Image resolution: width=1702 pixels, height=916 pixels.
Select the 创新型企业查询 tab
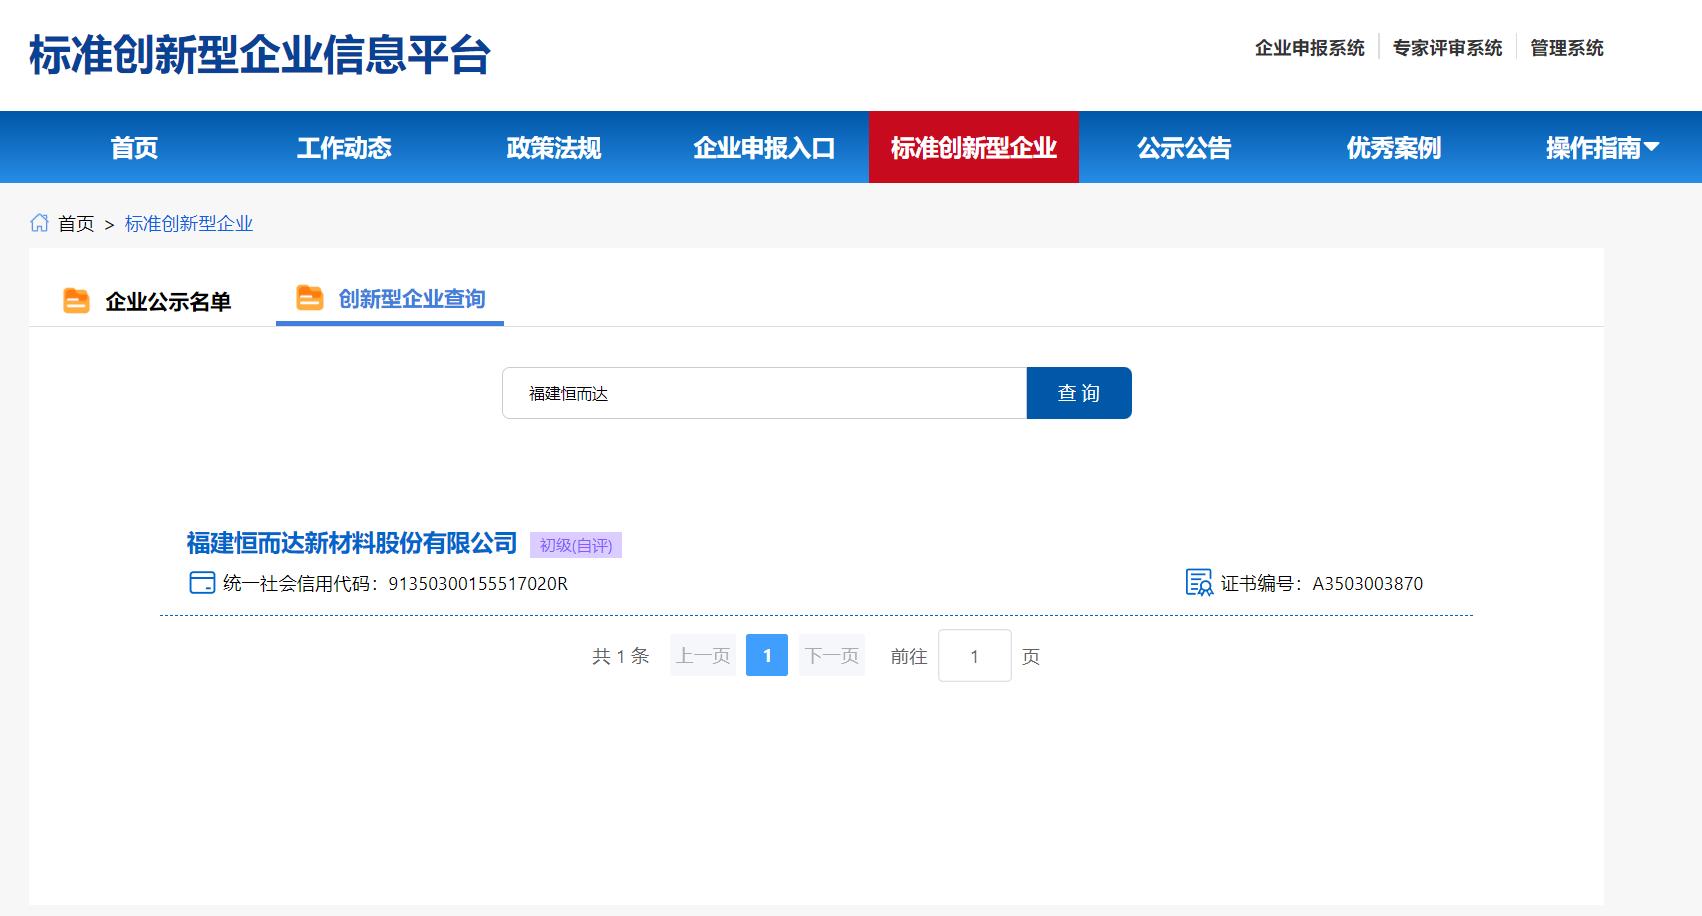click(x=411, y=299)
